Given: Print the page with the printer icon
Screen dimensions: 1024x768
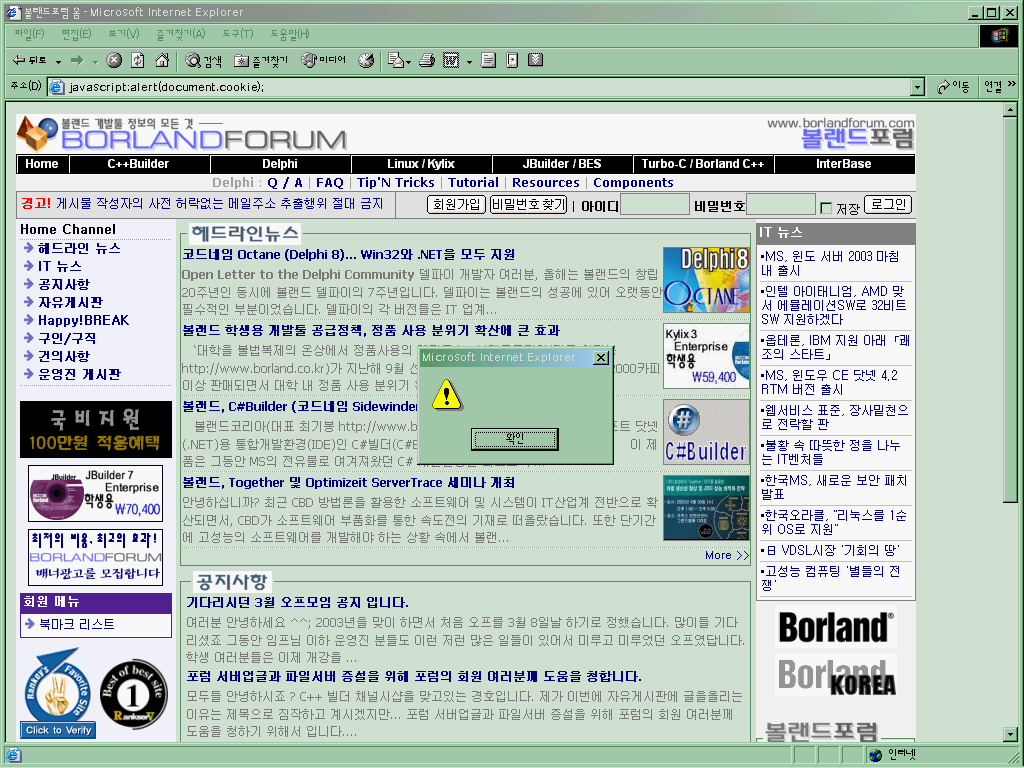Looking at the screenshot, I should tap(427, 60).
